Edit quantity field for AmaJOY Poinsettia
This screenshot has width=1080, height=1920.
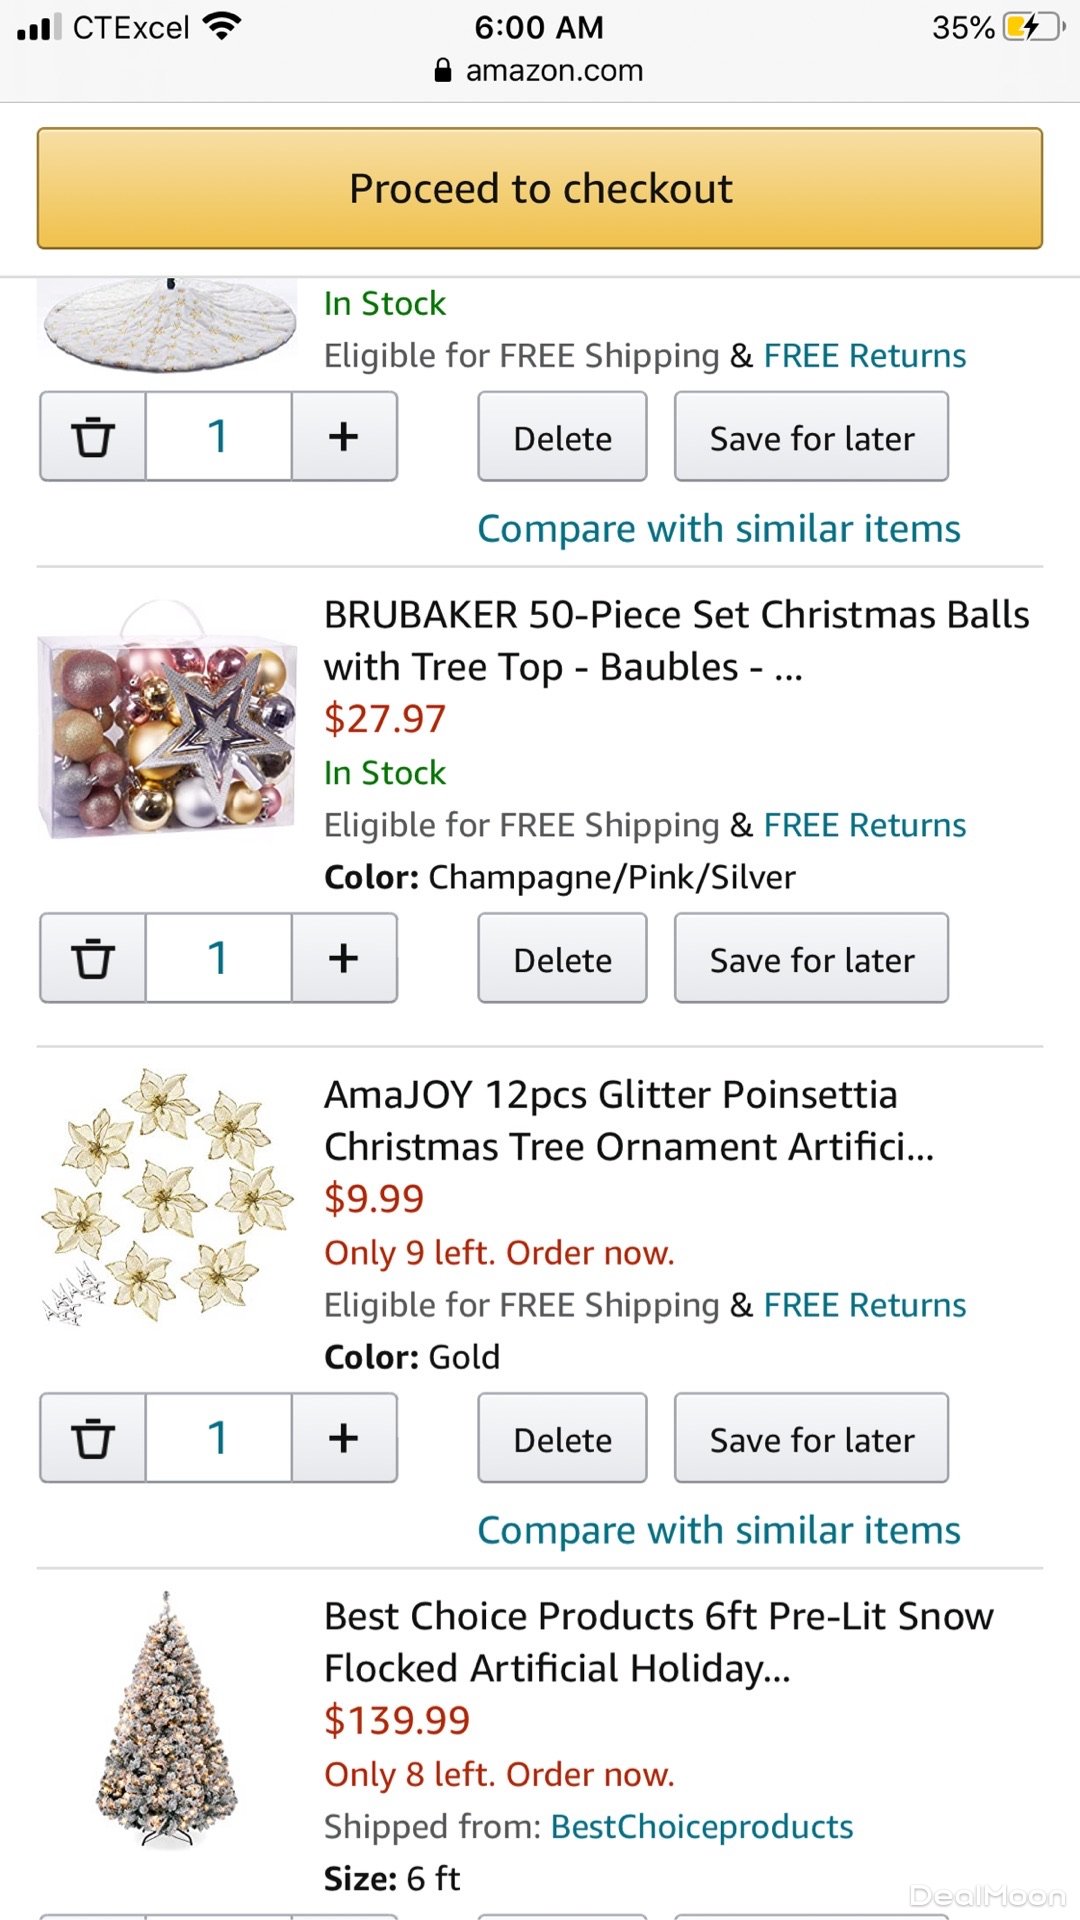point(218,1438)
